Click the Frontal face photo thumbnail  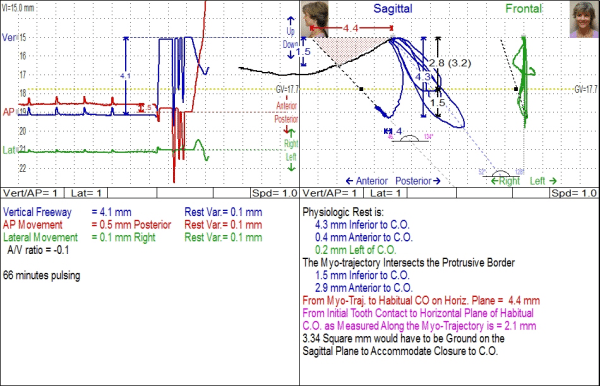point(584,19)
